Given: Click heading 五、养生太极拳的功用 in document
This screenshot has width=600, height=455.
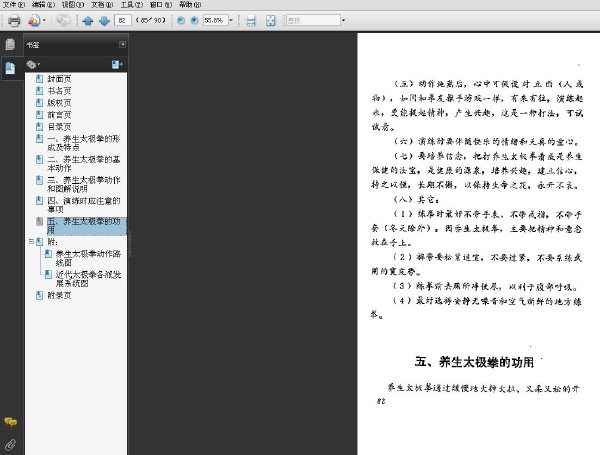Looking at the screenshot, I should (x=474, y=362).
